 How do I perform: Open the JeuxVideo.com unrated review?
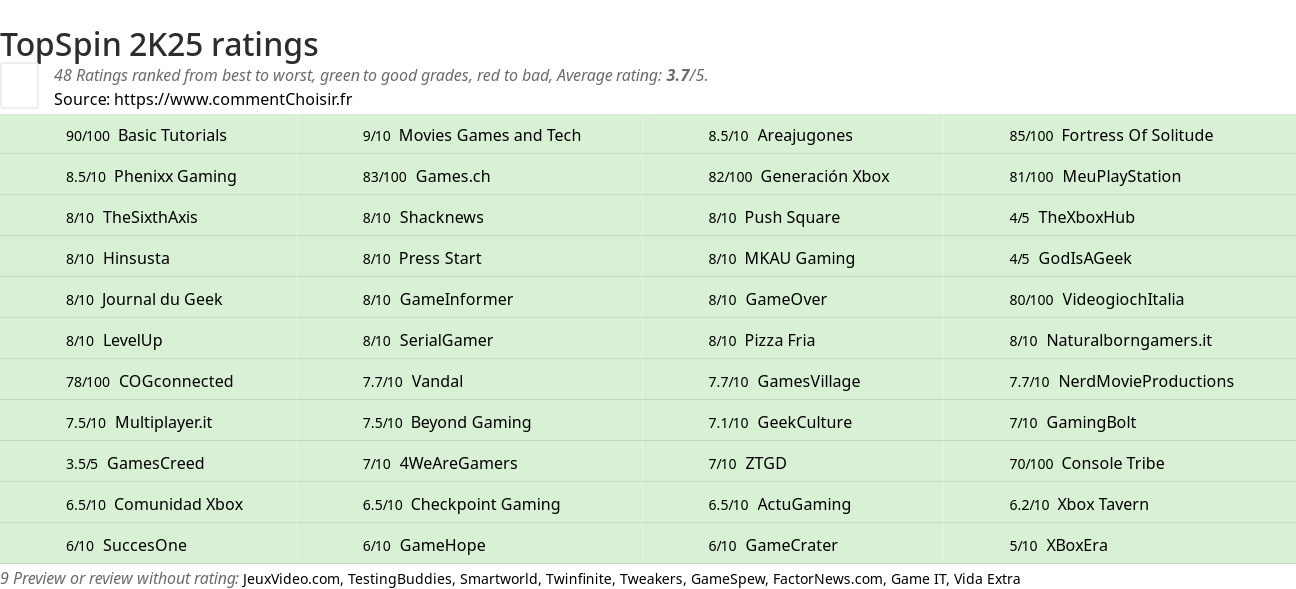tap(291, 579)
